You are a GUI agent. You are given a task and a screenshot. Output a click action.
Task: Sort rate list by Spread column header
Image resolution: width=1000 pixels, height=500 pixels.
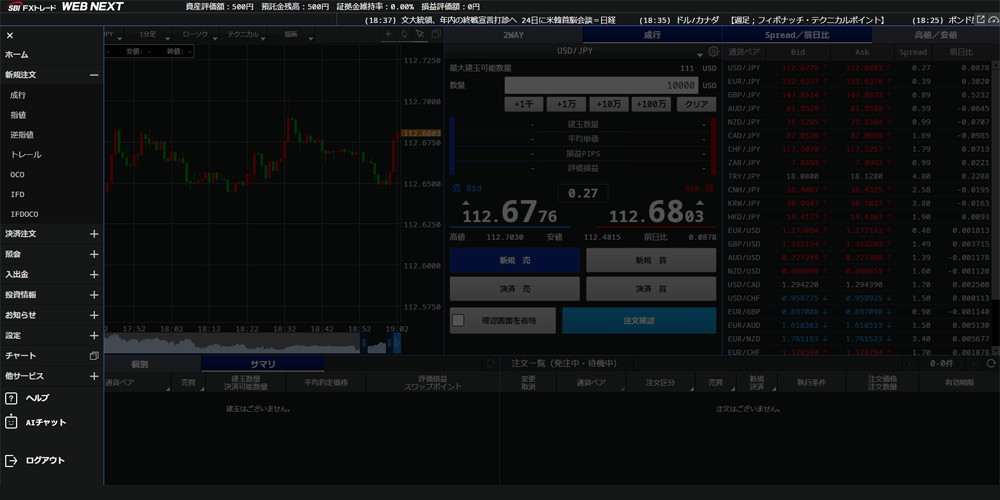[913, 52]
